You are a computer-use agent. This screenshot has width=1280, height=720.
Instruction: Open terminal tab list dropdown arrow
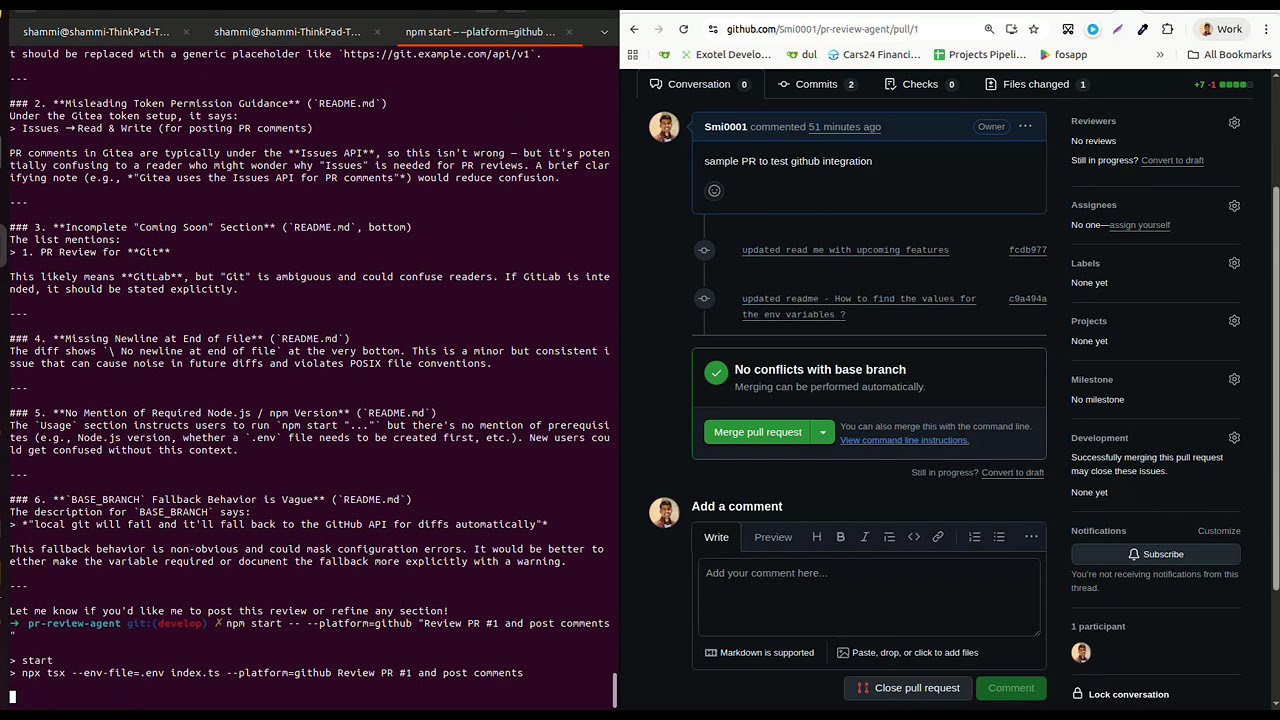tap(604, 32)
